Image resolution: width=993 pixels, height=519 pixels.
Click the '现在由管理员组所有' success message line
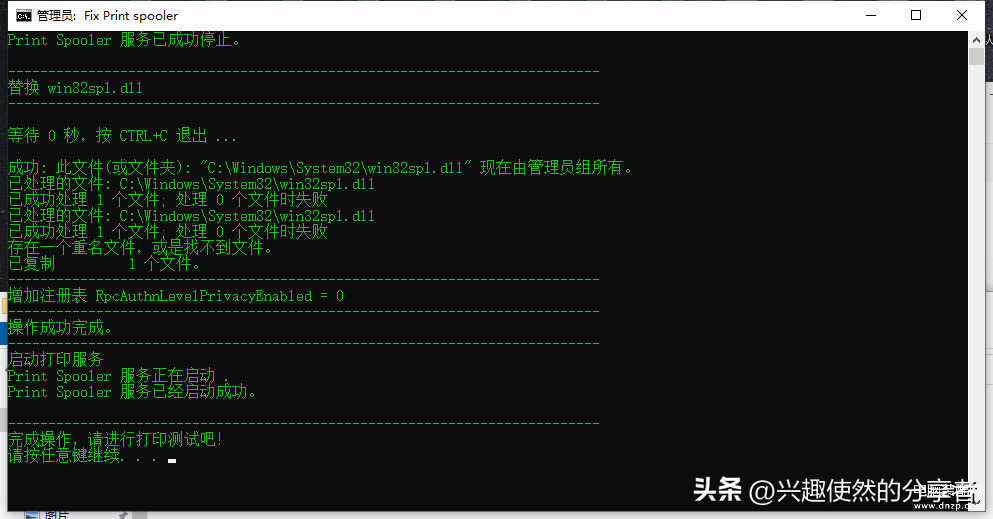tap(320, 168)
